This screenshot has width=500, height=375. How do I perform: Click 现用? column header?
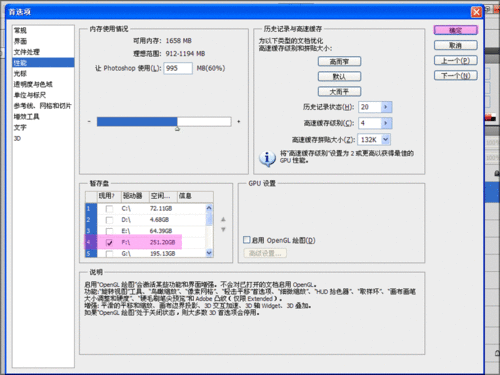(108, 196)
